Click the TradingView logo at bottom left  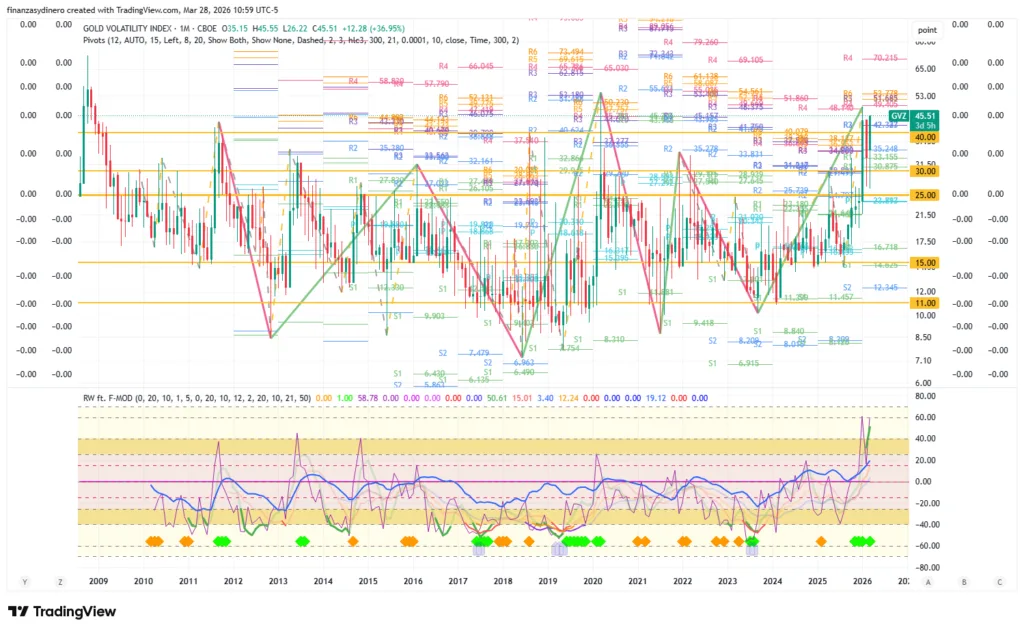click(62, 611)
